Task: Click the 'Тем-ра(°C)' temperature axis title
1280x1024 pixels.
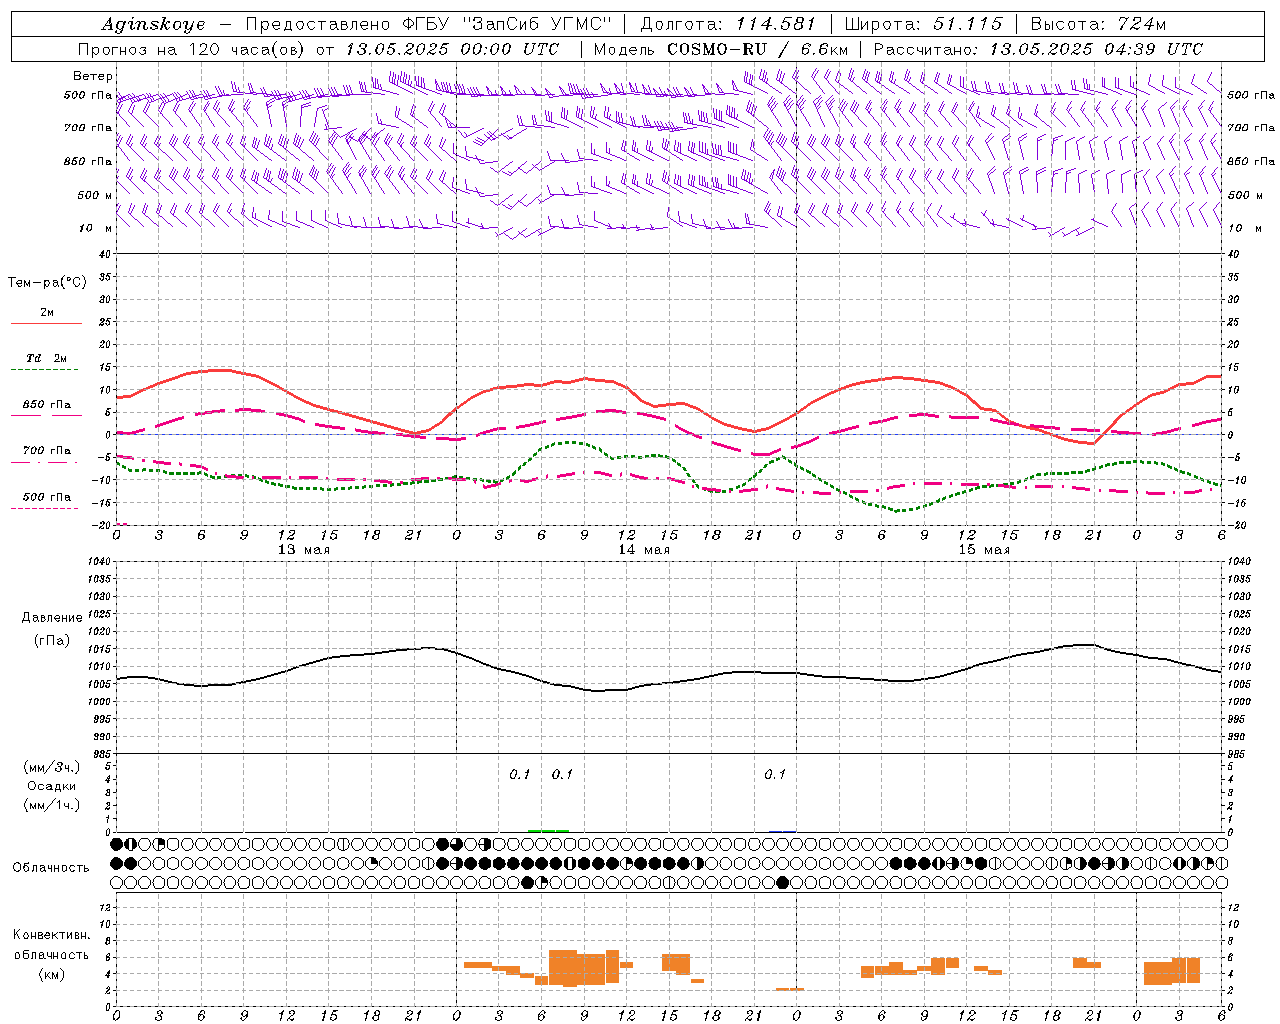Action: point(47,282)
